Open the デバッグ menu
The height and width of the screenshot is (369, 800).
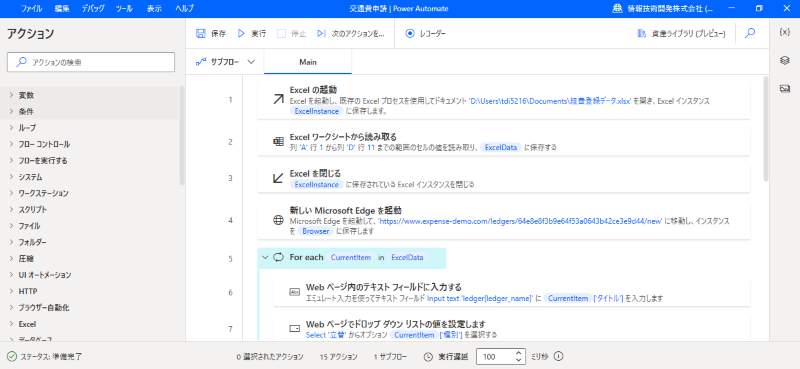(x=92, y=9)
